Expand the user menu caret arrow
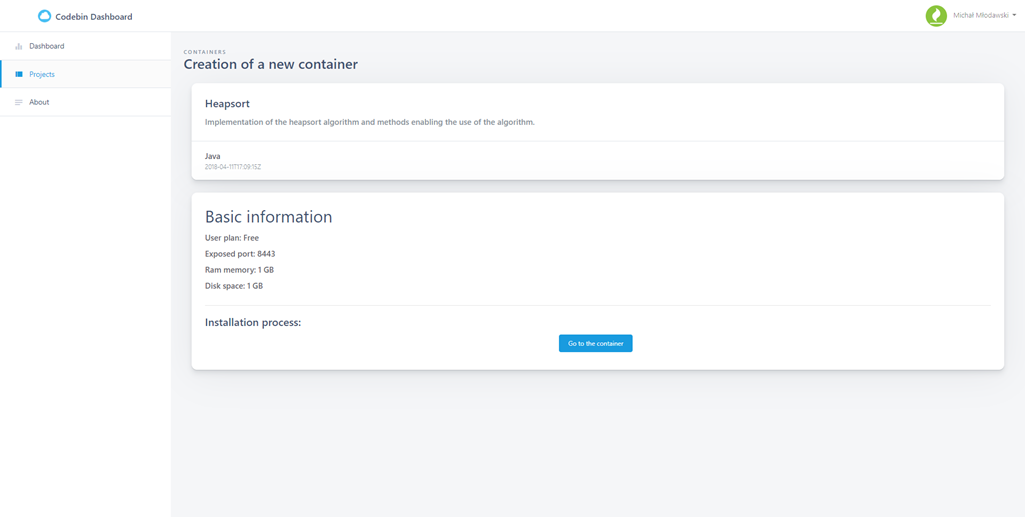1025x517 pixels. pyautogui.click(x=1014, y=16)
